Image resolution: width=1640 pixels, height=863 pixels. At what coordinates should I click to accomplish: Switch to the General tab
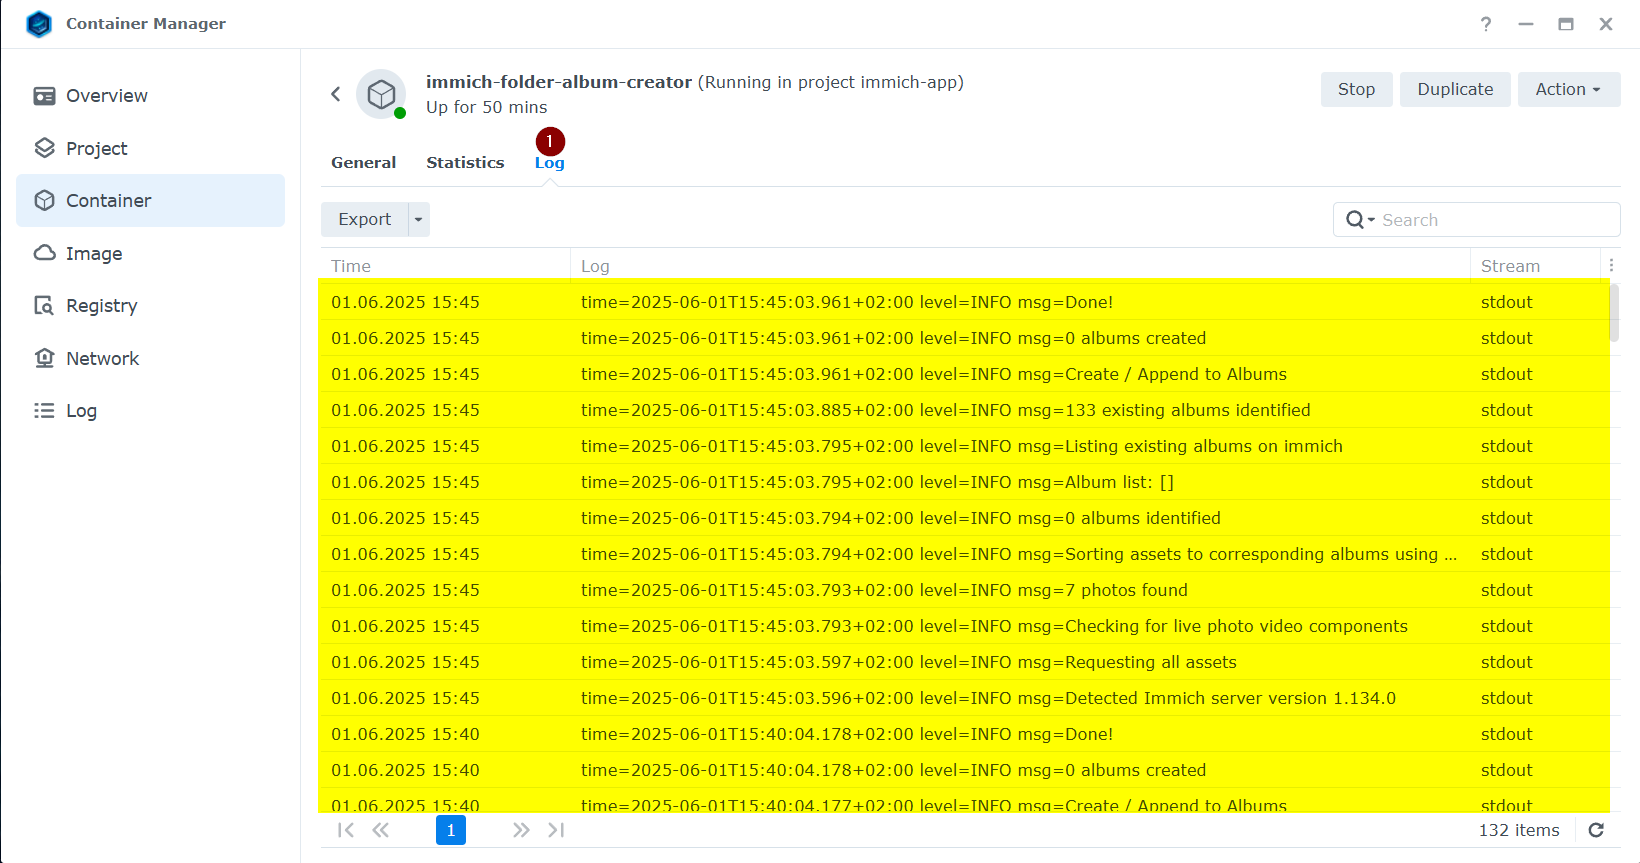pyautogui.click(x=364, y=162)
